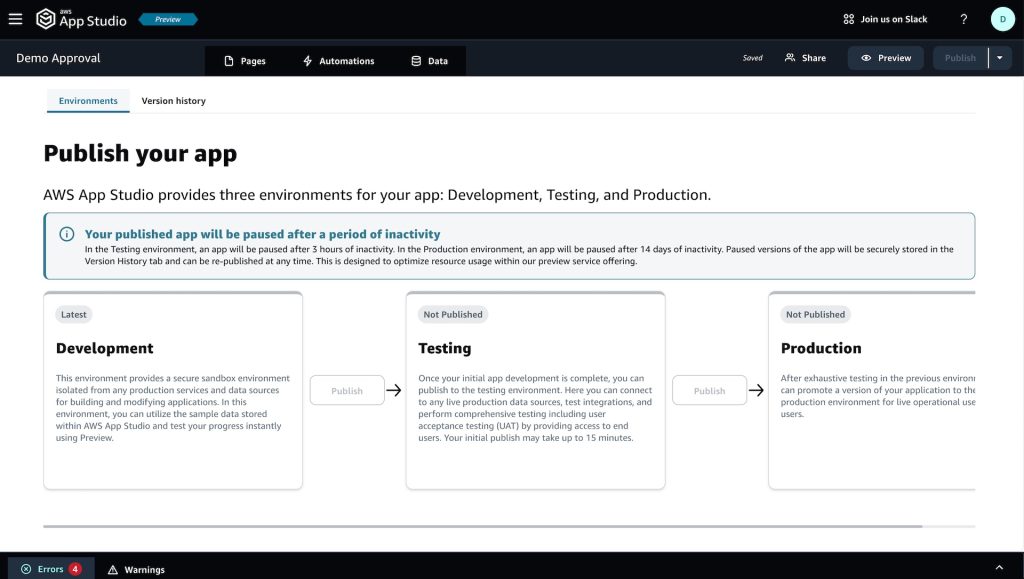Screen dimensions: 1024x579
Task: Click the Slack icon in header
Action: point(849,19)
